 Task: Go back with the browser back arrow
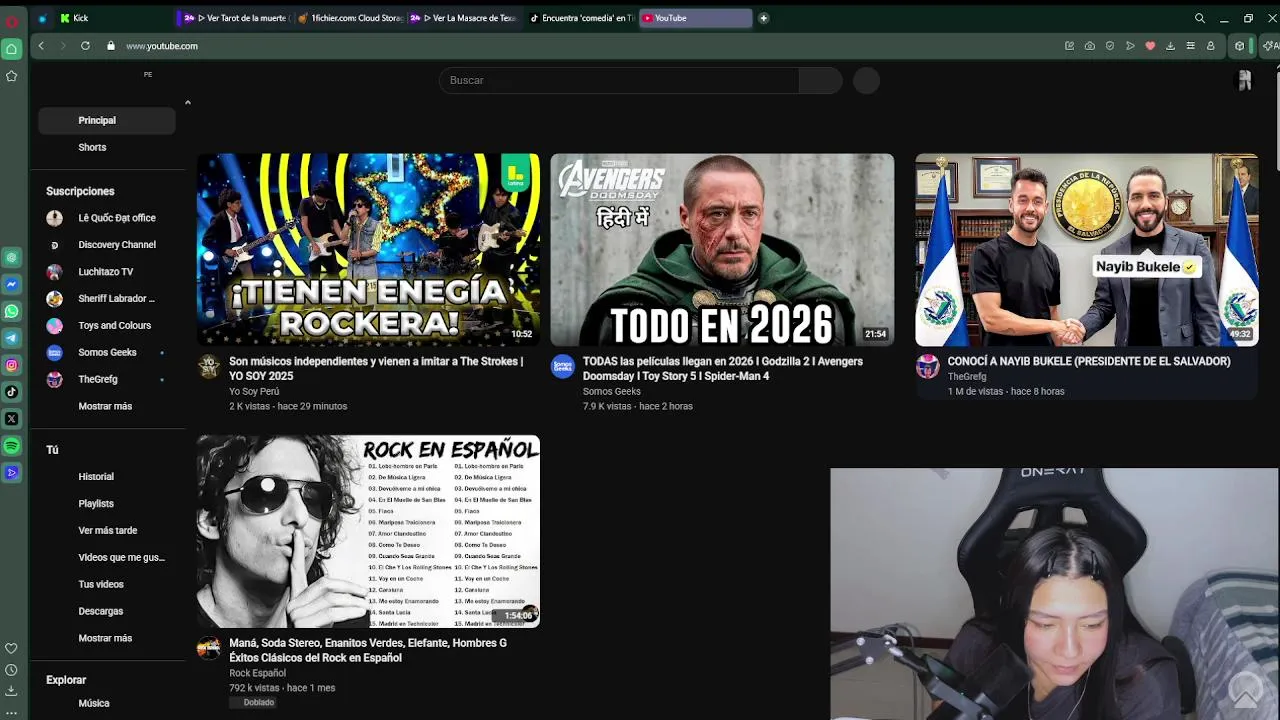pos(41,46)
